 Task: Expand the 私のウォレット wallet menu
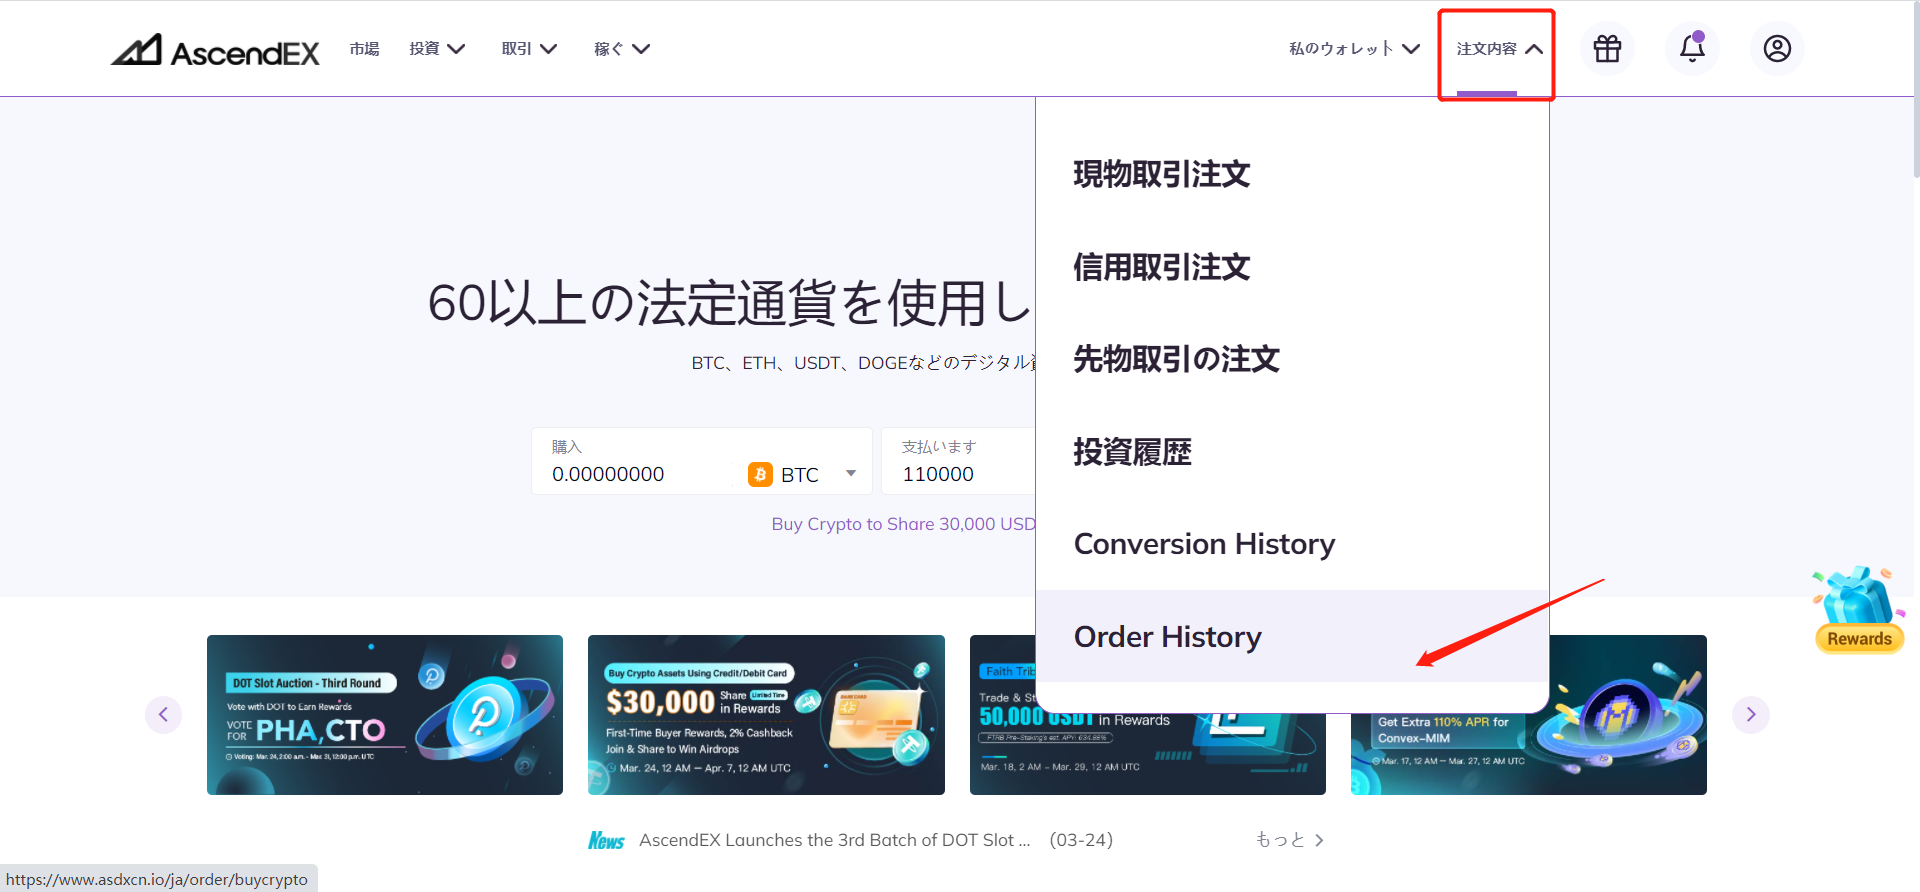pyautogui.click(x=1354, y=48)
